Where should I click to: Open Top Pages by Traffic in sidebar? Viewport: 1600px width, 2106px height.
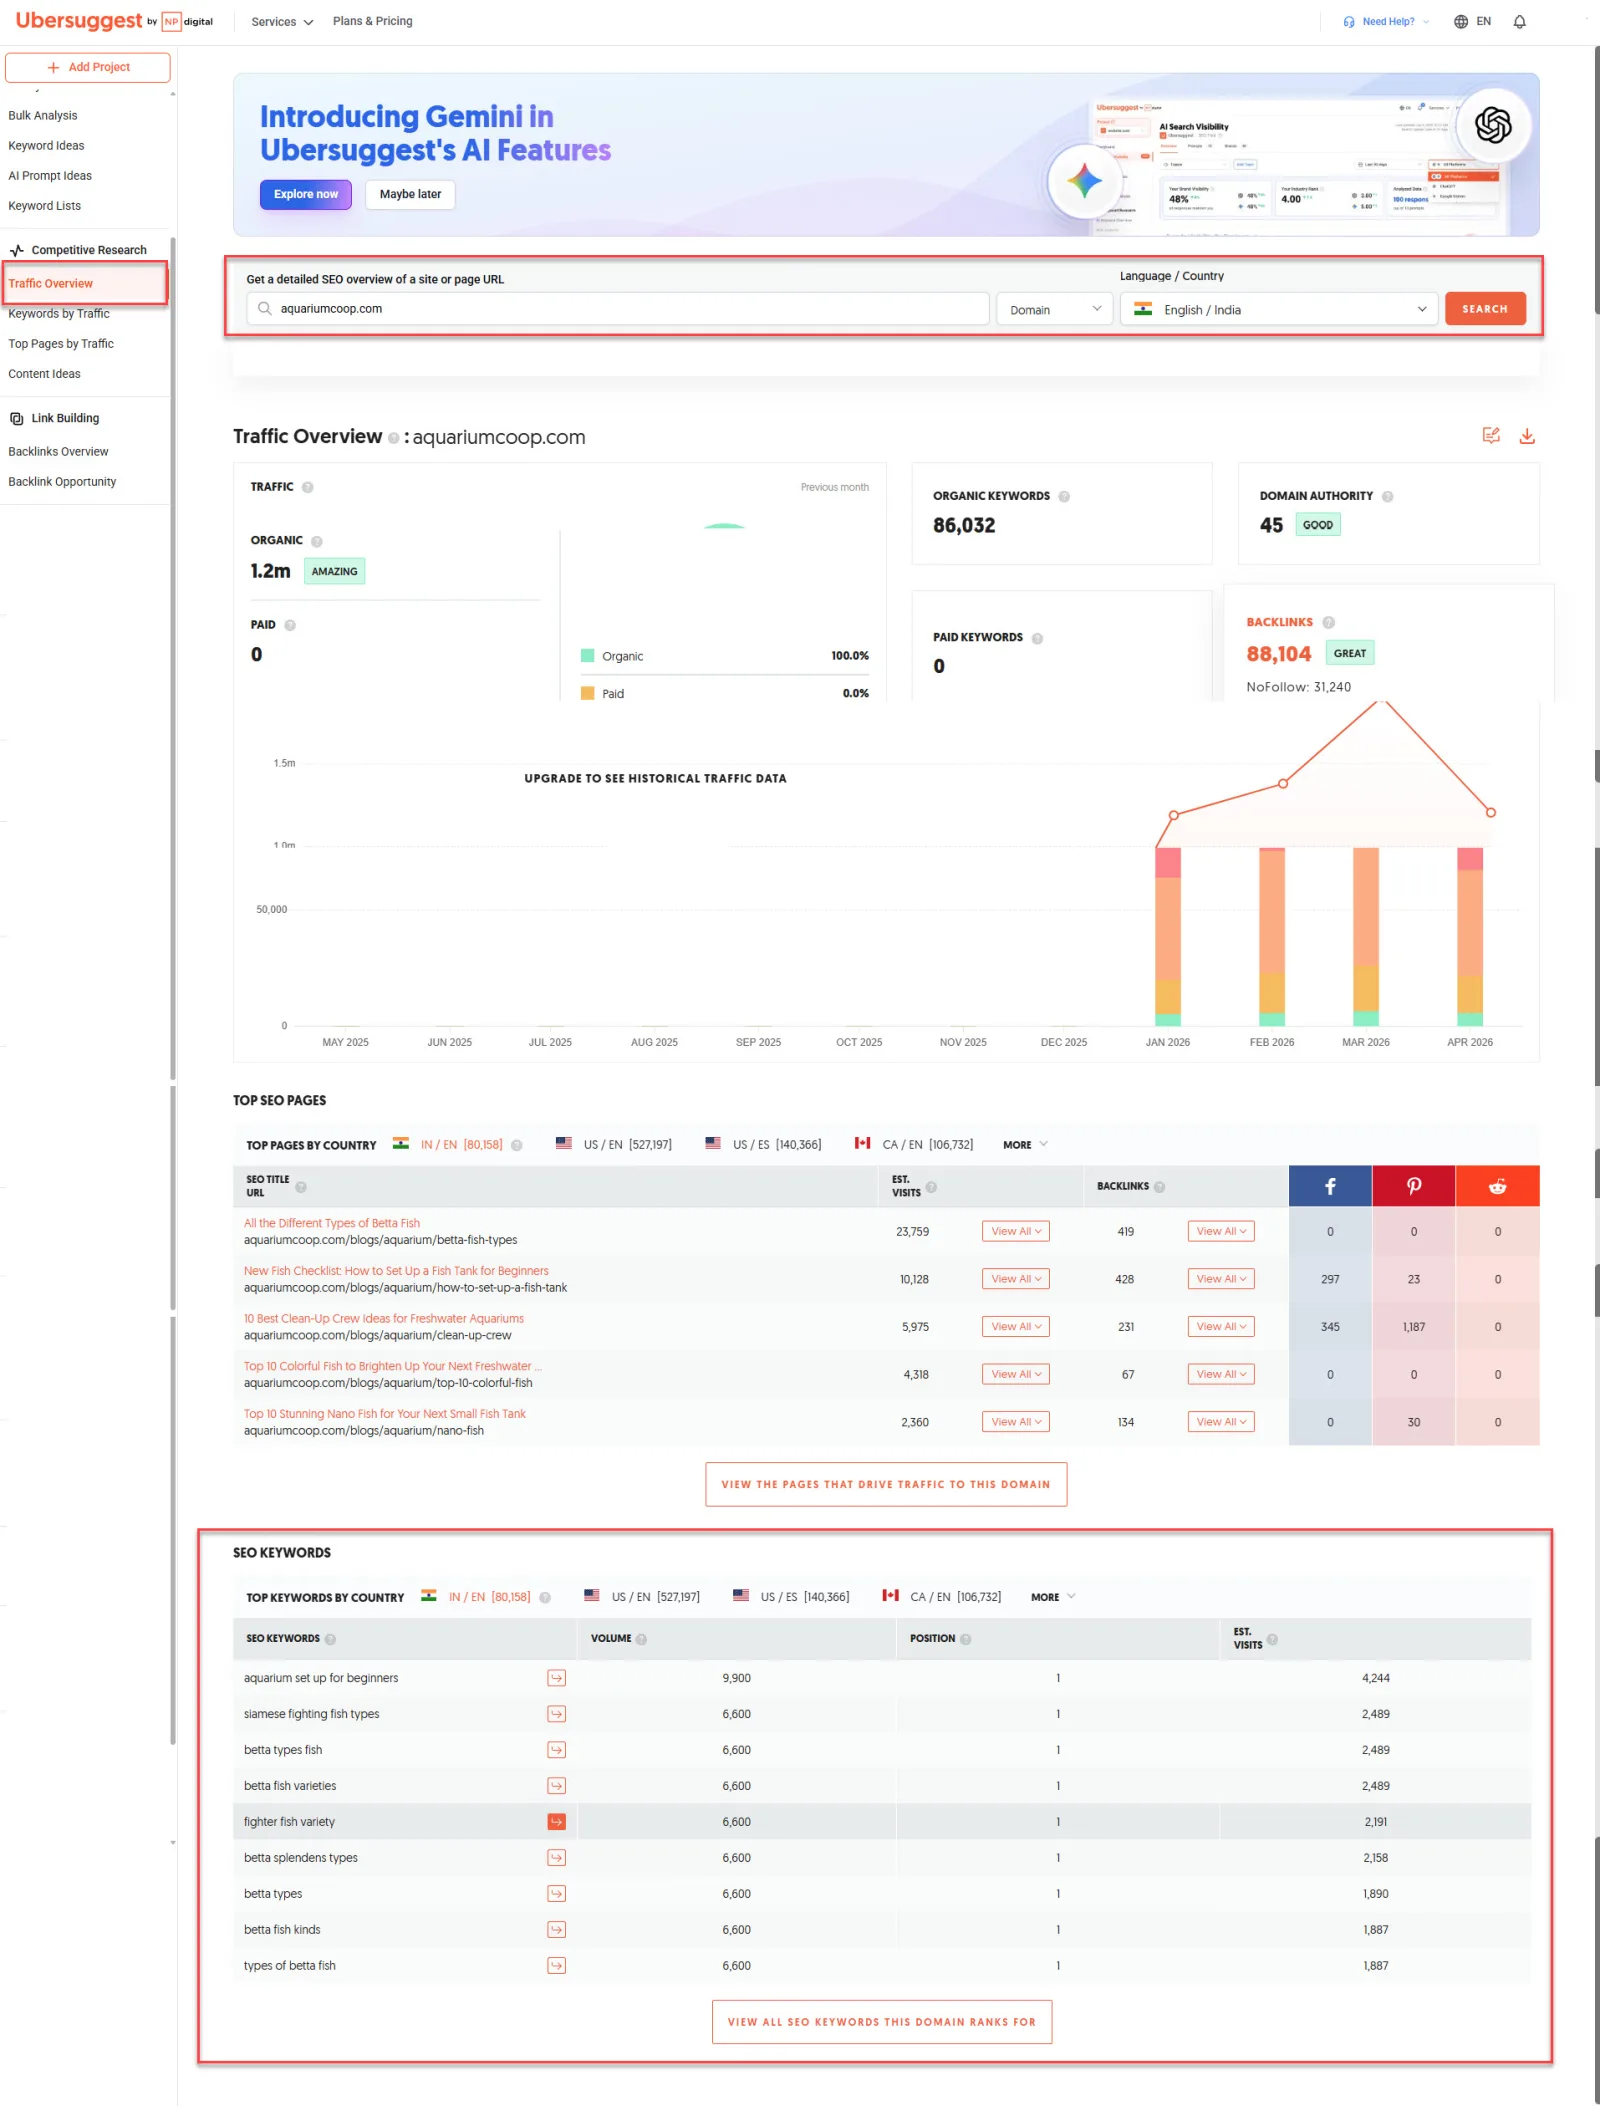click(x=61, y=344)
